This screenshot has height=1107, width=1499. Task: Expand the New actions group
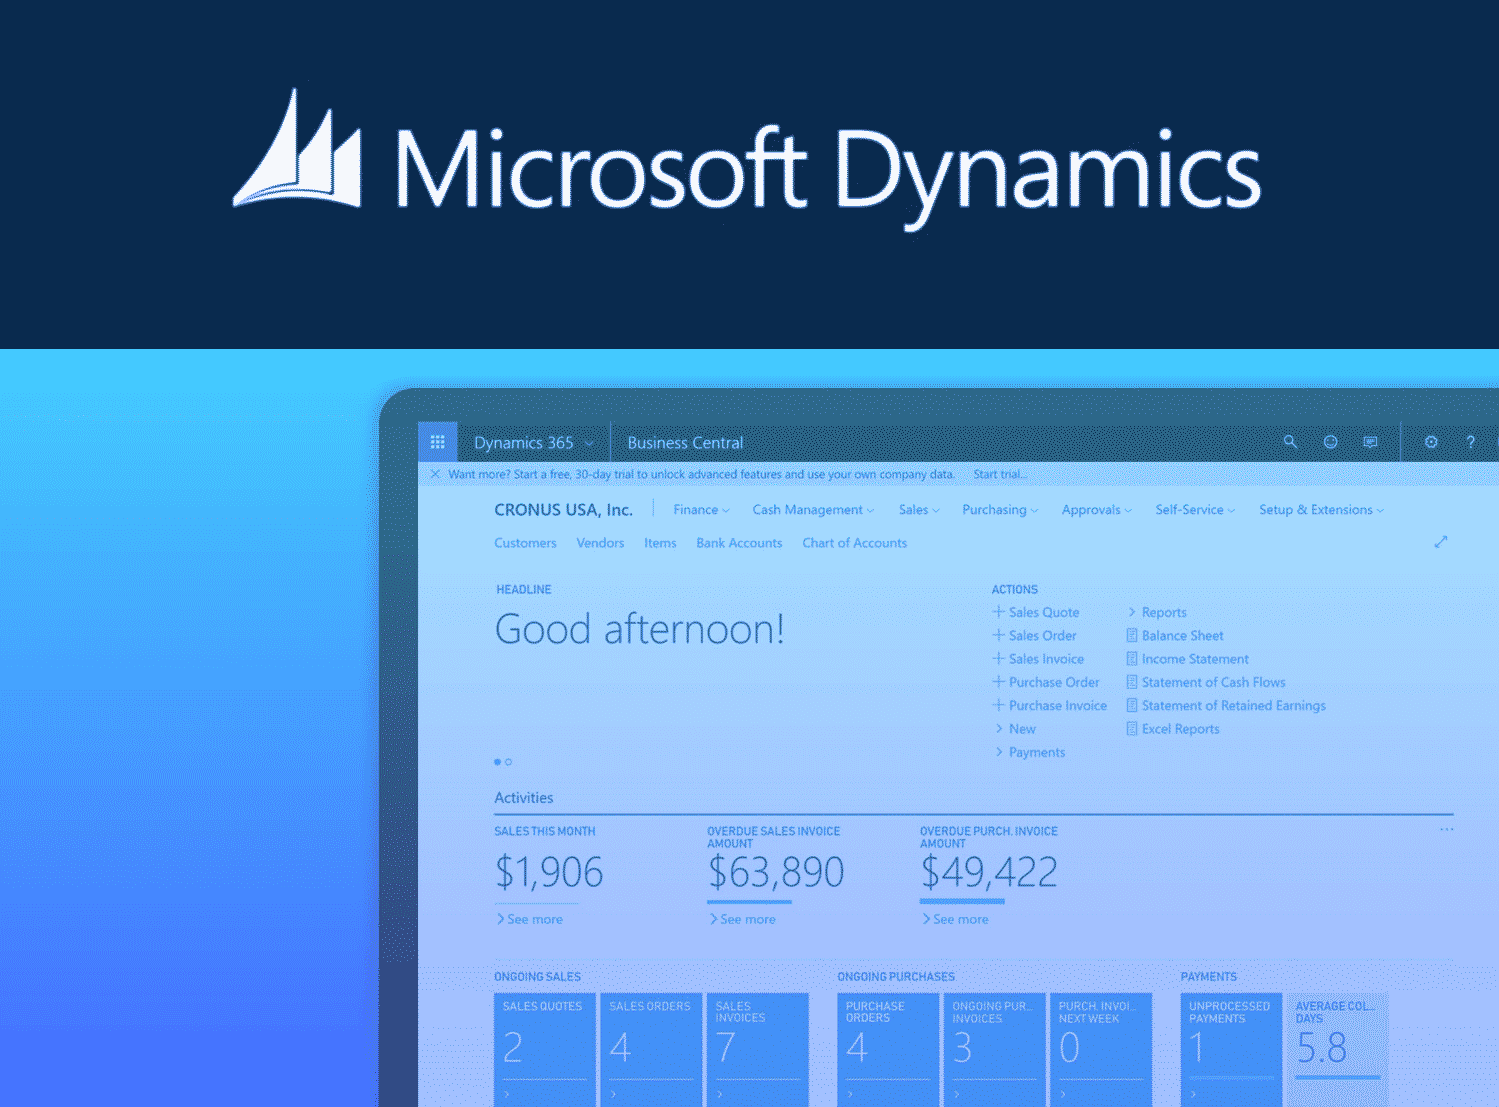tap(1015, 729)
